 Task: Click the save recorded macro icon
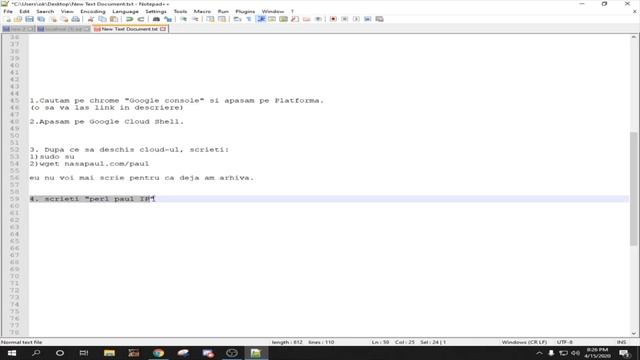pyautogui.click(x=379, y=19)
